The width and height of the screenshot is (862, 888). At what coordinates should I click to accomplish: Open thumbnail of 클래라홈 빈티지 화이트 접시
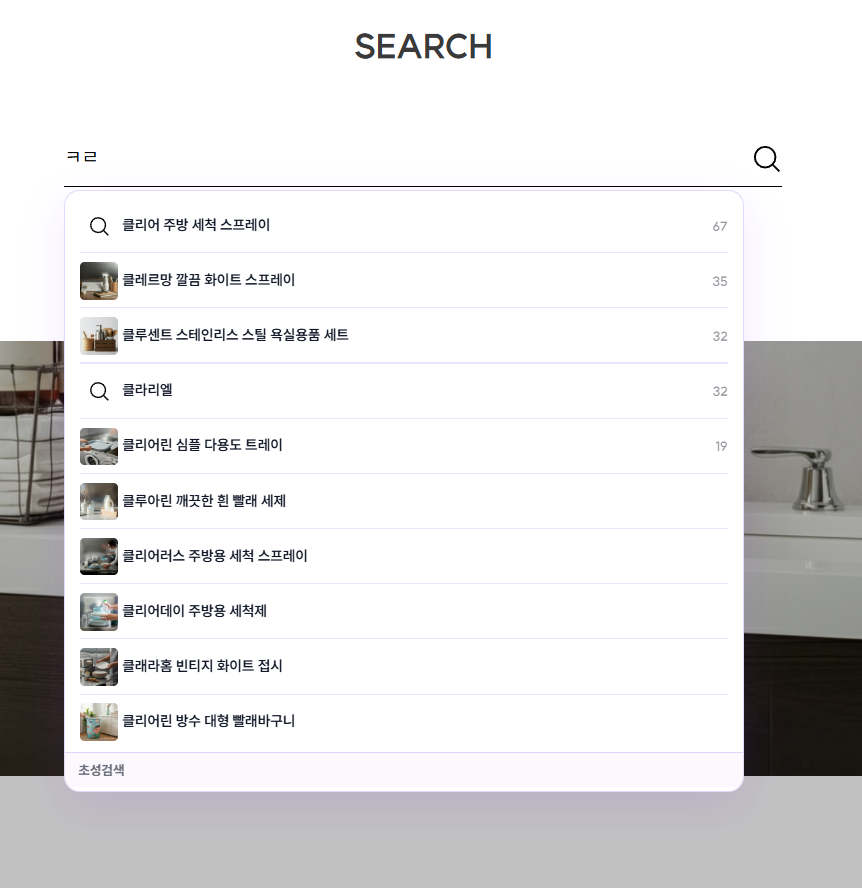click(99, 666)
